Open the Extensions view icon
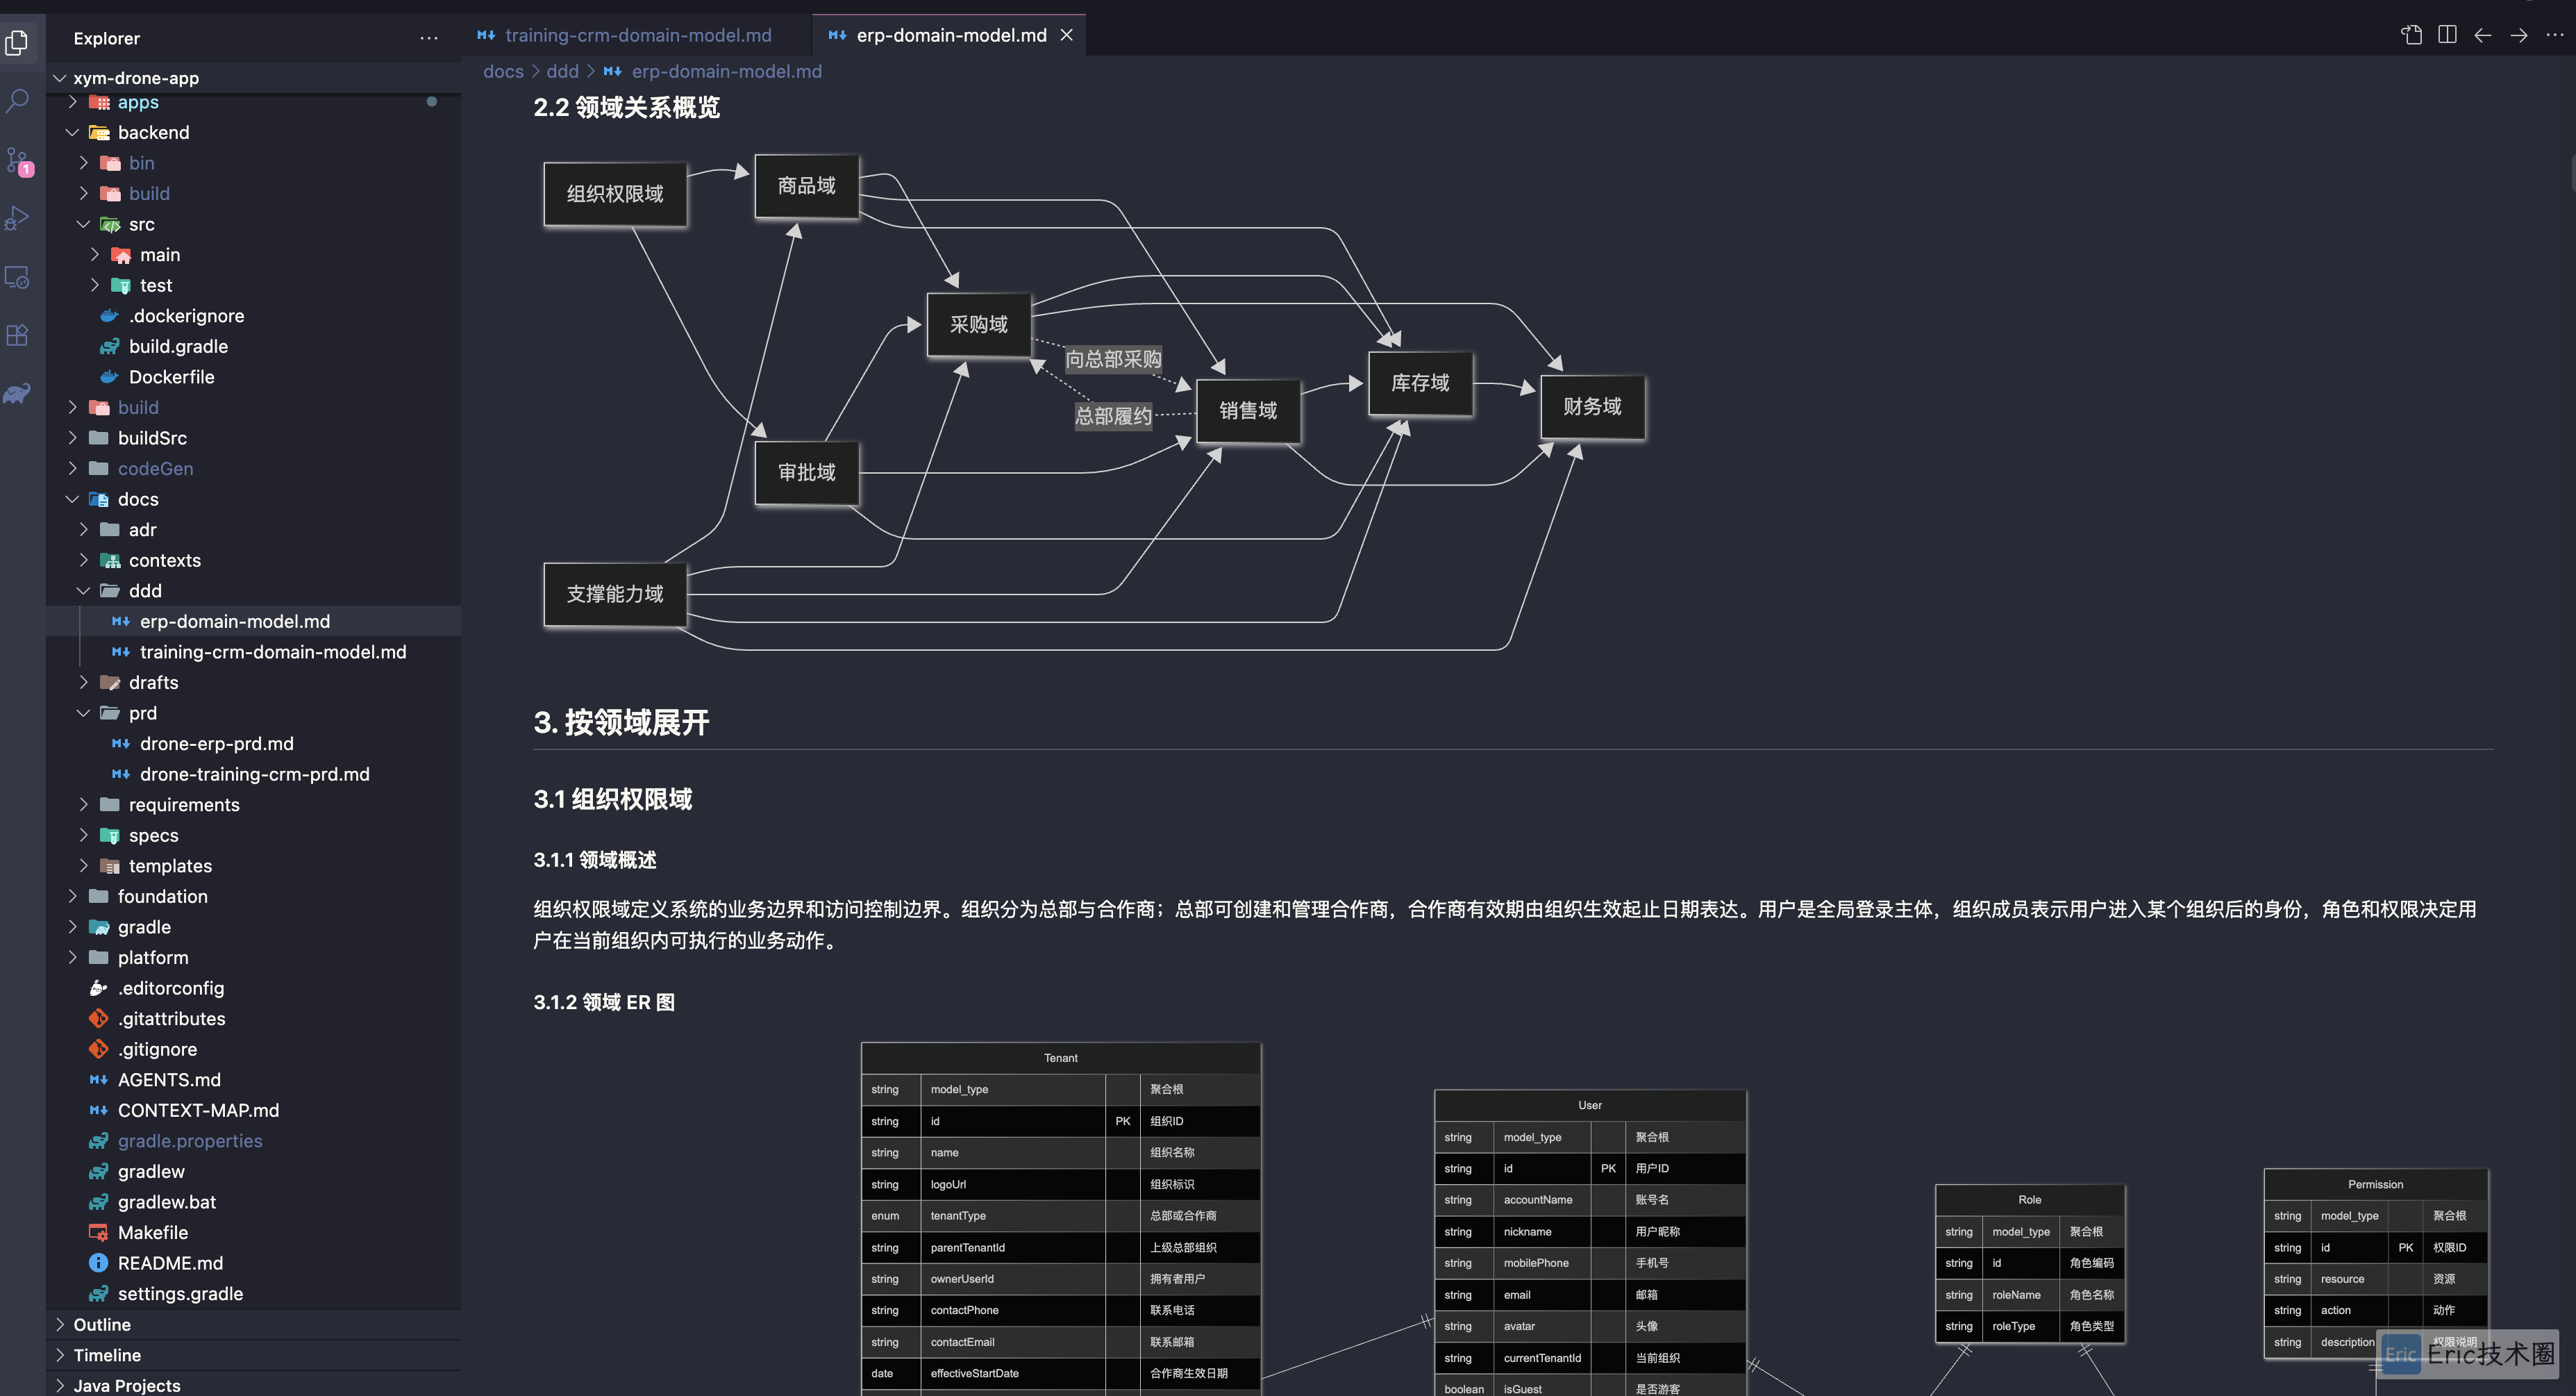 [17, 335]
